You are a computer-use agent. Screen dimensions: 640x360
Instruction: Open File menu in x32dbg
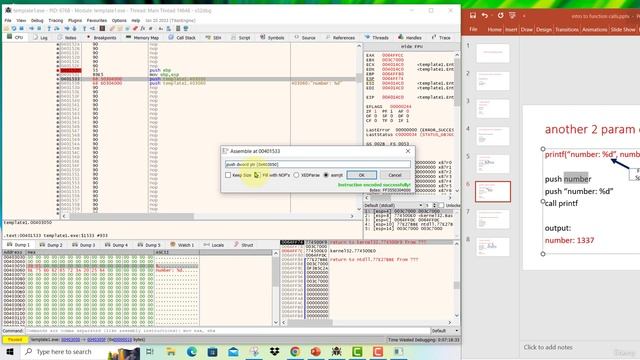click(8, 20)
